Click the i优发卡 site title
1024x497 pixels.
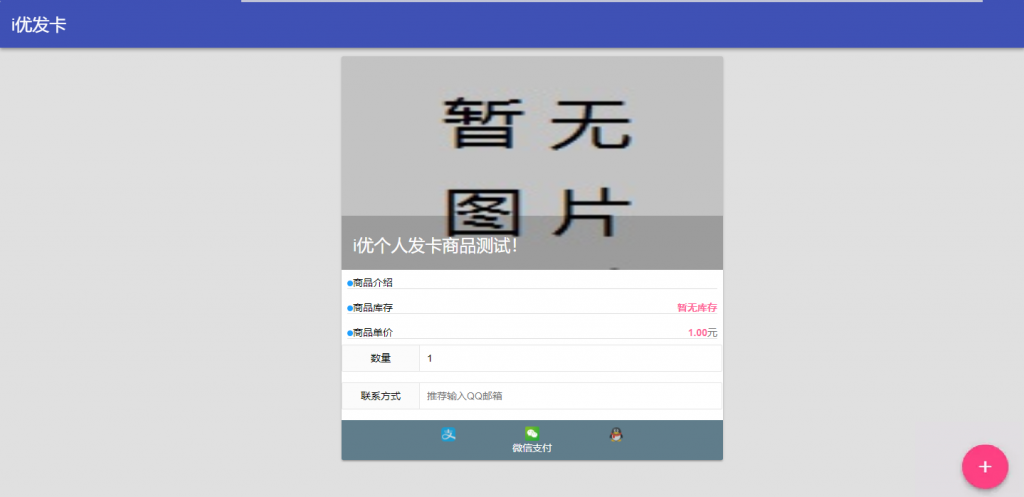pos(39,25)
